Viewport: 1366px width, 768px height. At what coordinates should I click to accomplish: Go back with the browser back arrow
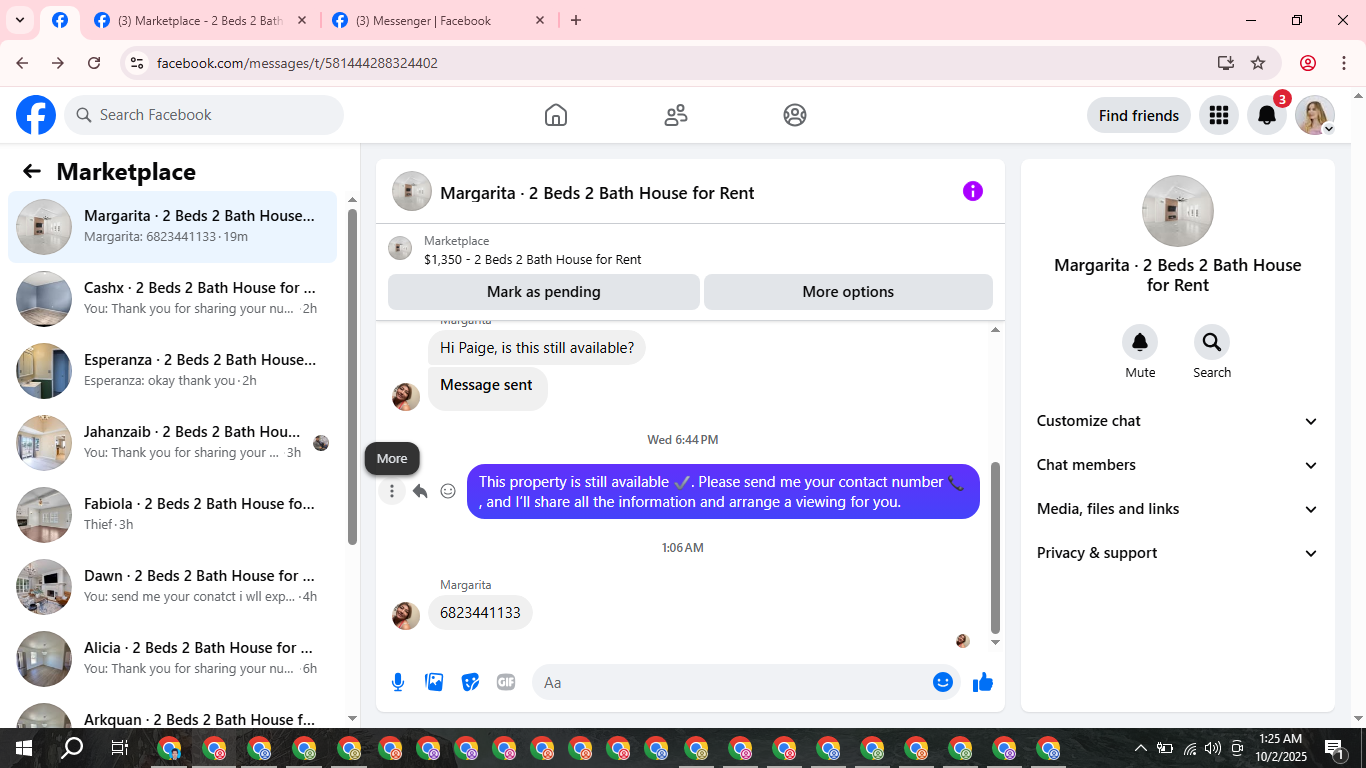(22, 63)
